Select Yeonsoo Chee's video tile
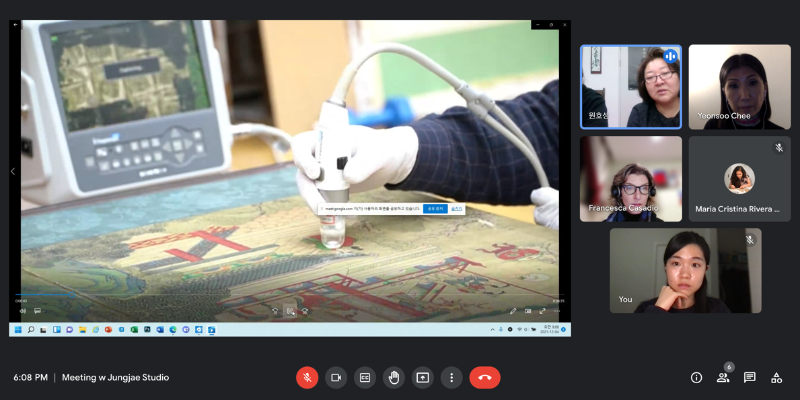800x400 pixels. point(739,87)
